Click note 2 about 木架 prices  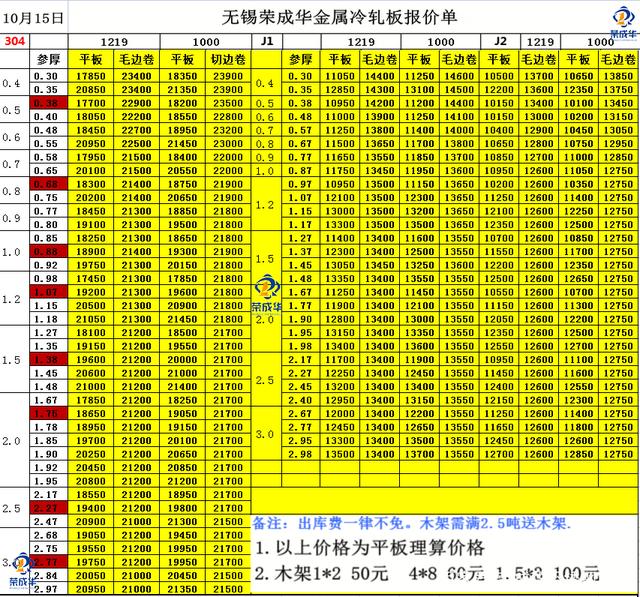(x=427, y=574)
